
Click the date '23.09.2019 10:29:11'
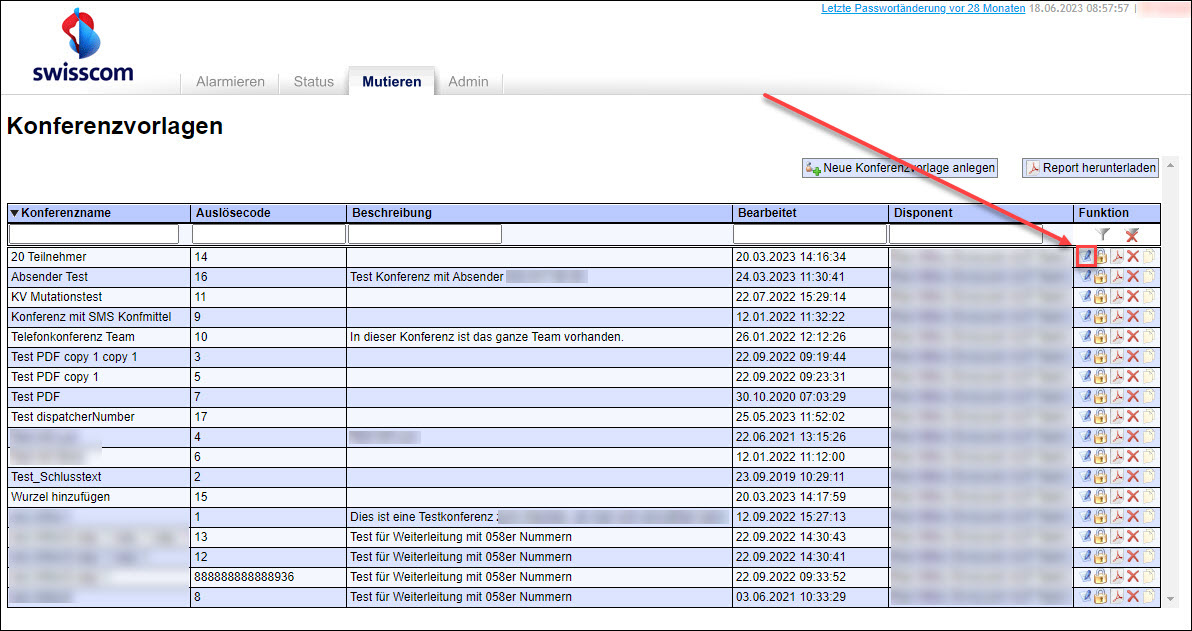tap(791, 476)
